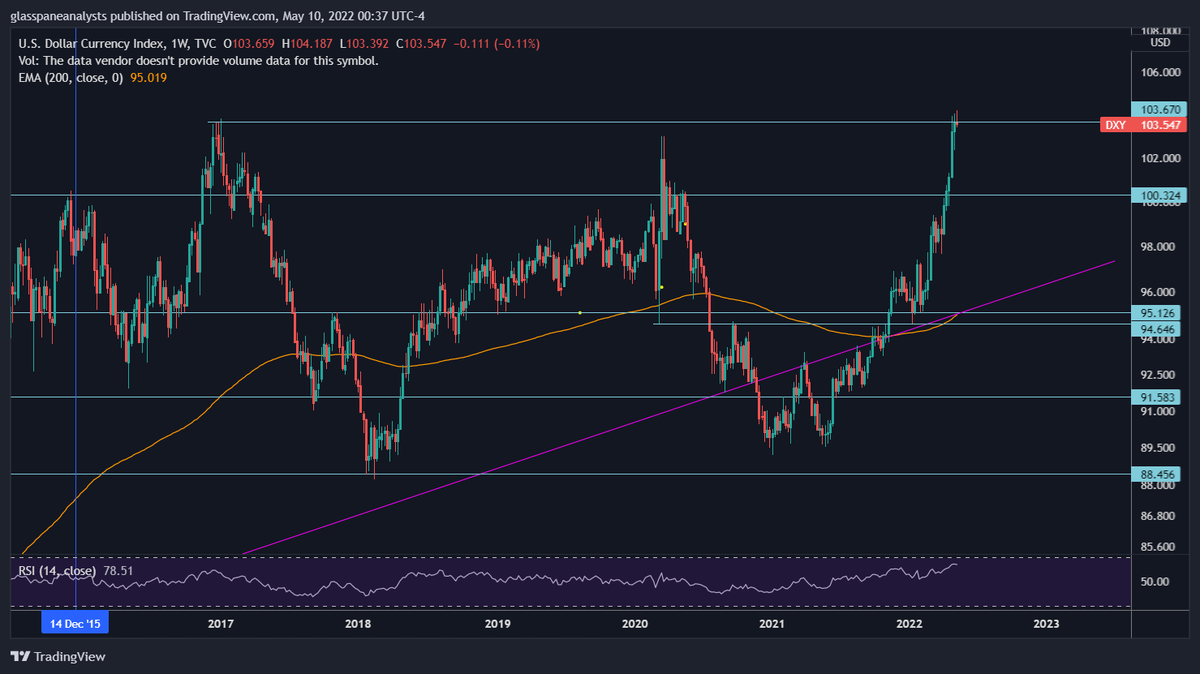Select the 94.646 price level label
This screenshot has width=1200, height=674.
1156,328
